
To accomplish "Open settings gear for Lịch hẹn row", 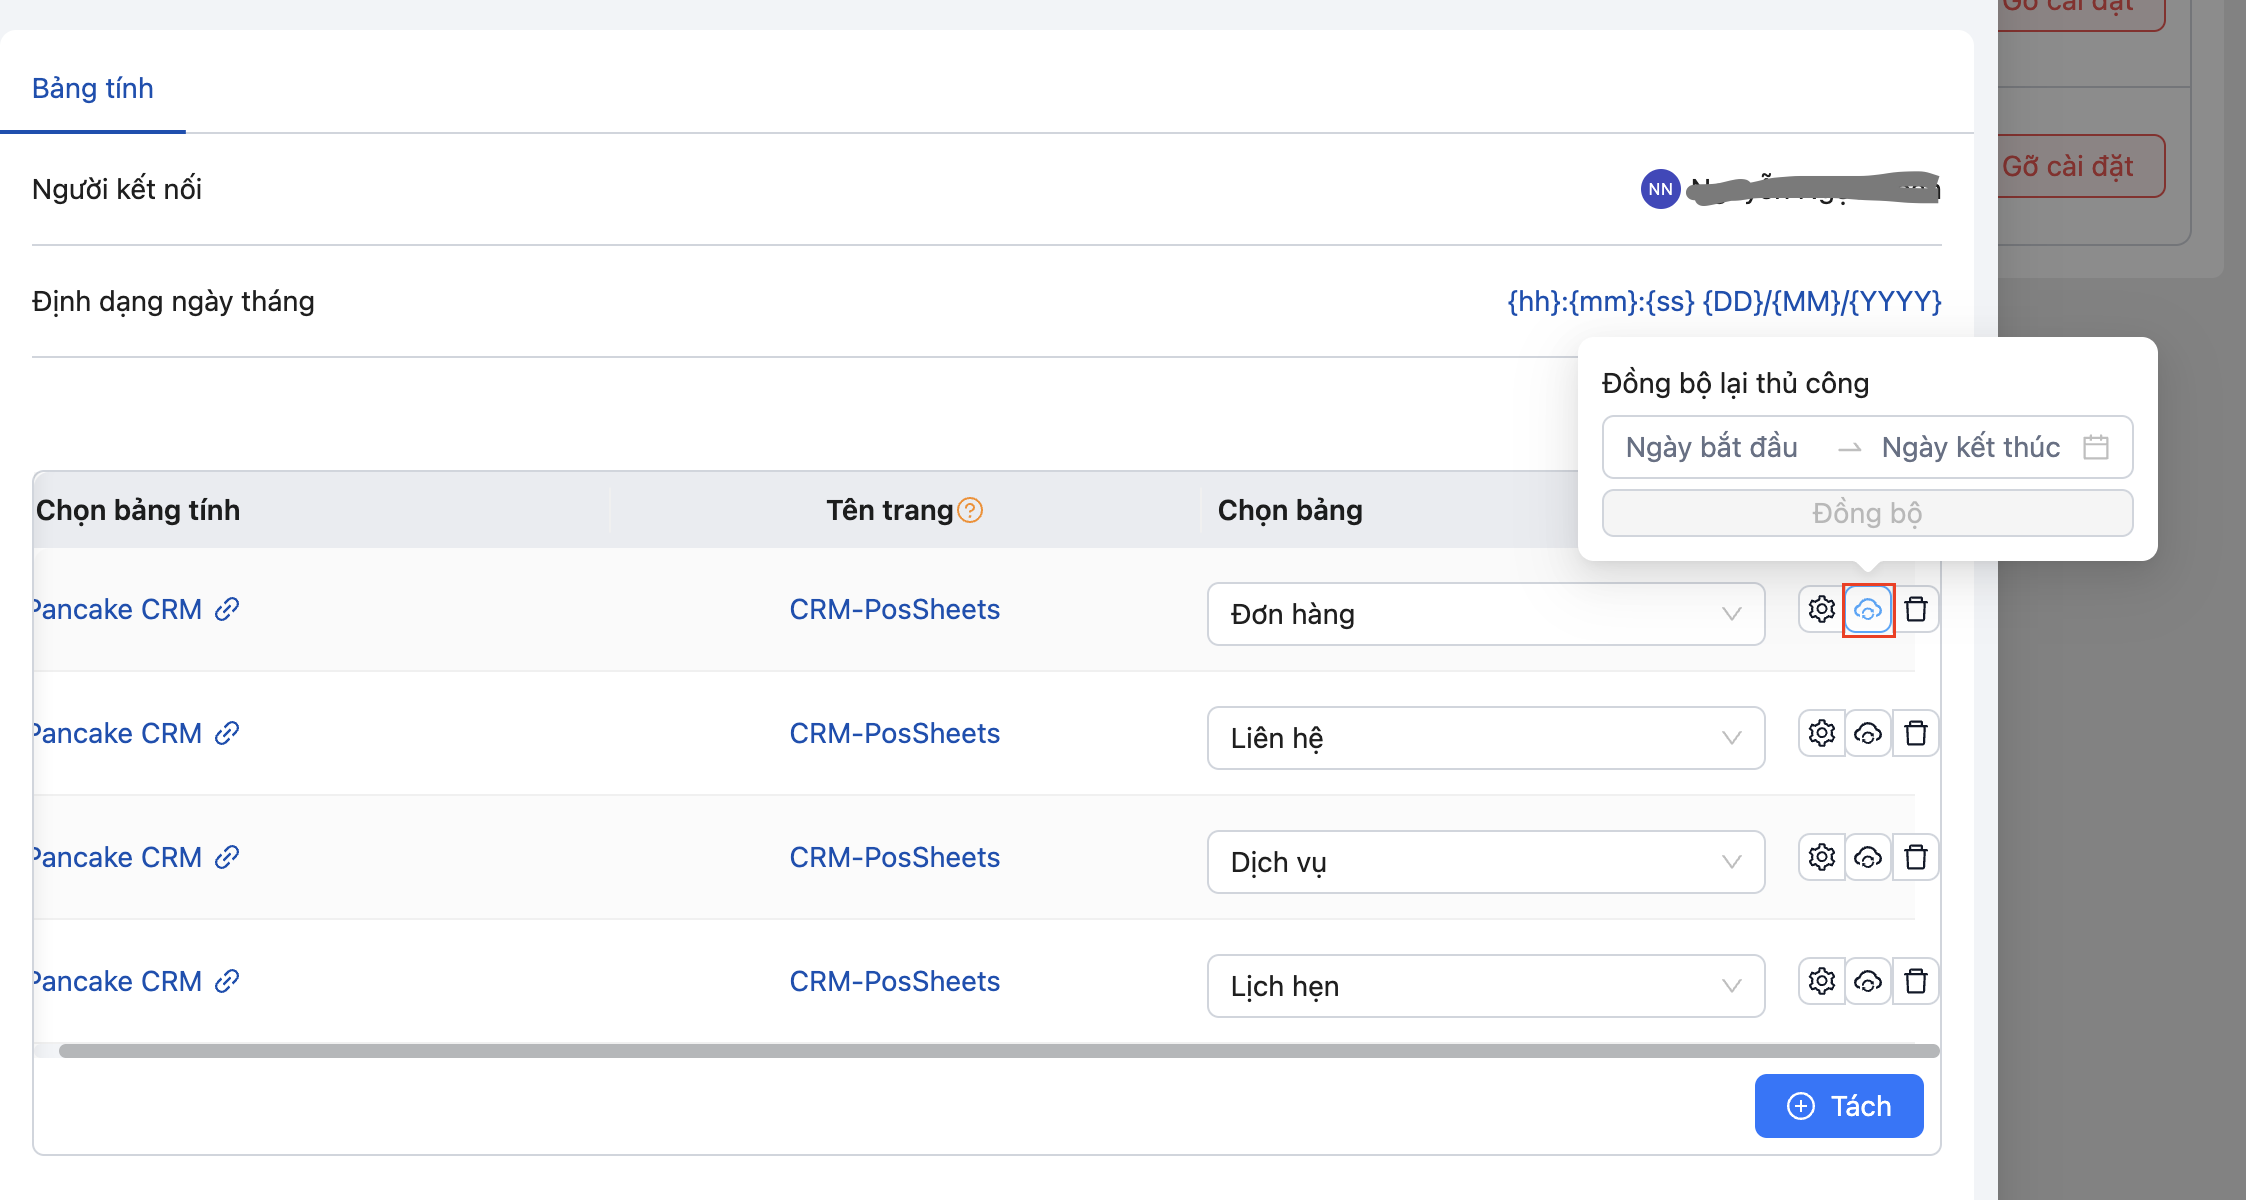I will coord(1821,981).
